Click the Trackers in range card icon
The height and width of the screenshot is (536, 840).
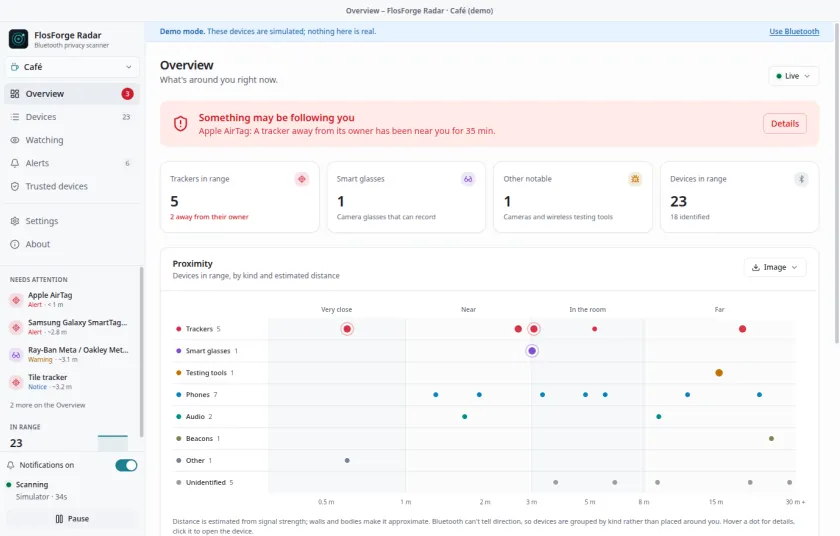pyautogui.click(x=302, y=179)
